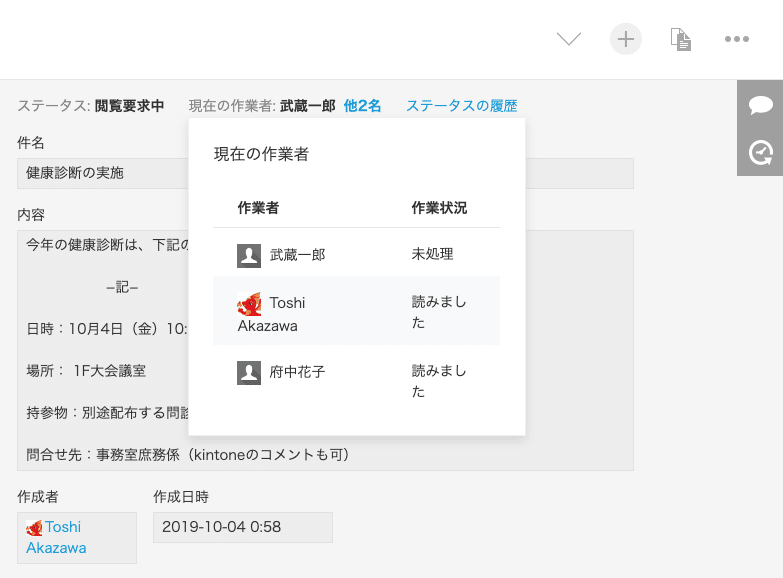This screenshot has height=578, width=783.
Task: Click 未処理 status for 武蔵一郎
Action: pos(432,254)
